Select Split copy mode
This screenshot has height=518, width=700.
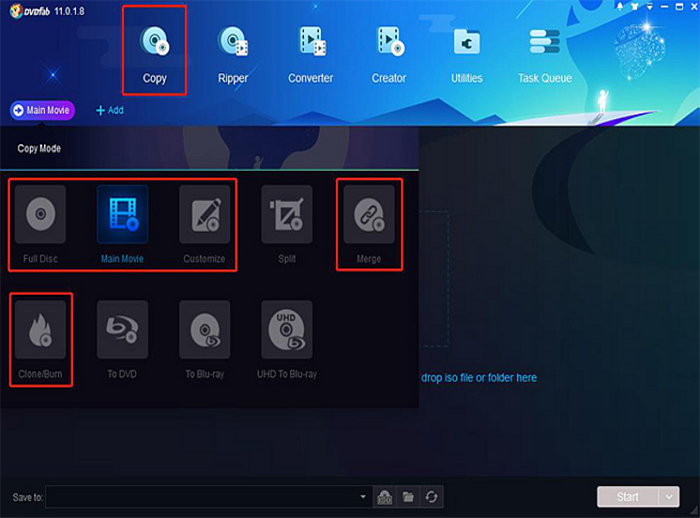coord(287,224)
